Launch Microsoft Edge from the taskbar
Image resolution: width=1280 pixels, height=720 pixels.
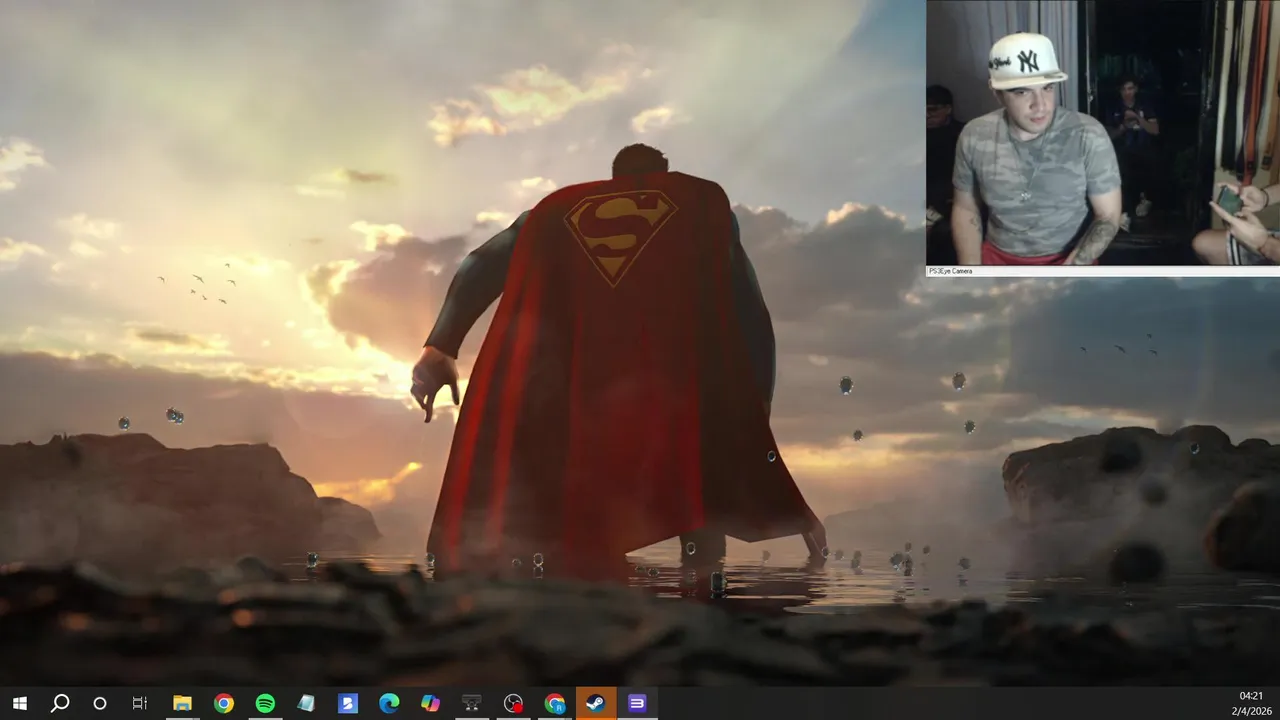pyautogui.click(x=389, y=704)
